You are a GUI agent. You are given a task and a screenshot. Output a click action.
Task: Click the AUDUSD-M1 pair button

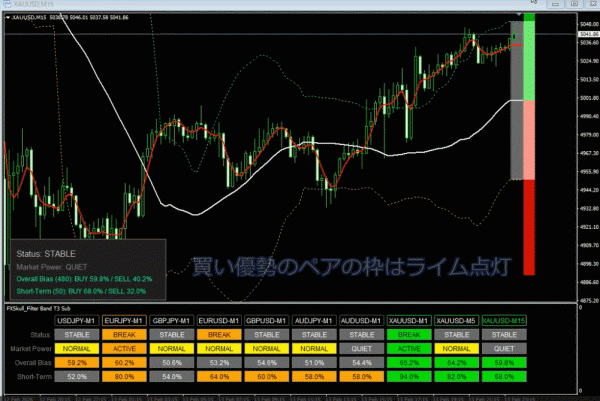coord(361,319)
